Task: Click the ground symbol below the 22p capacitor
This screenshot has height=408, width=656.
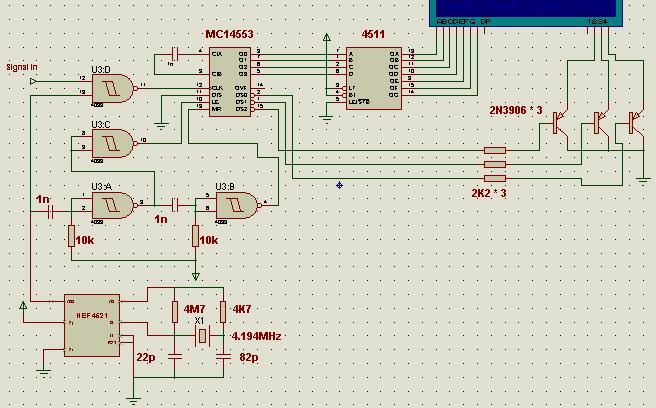Action: point(133,400)
